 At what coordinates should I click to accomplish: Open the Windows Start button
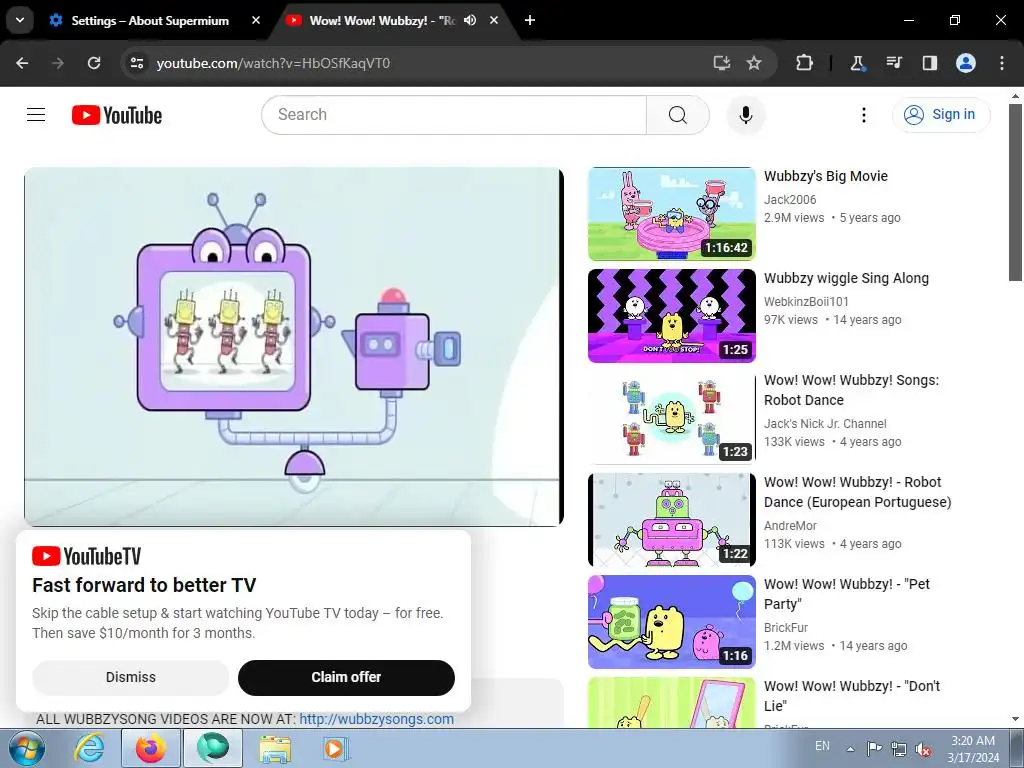(x=25, y=748)
